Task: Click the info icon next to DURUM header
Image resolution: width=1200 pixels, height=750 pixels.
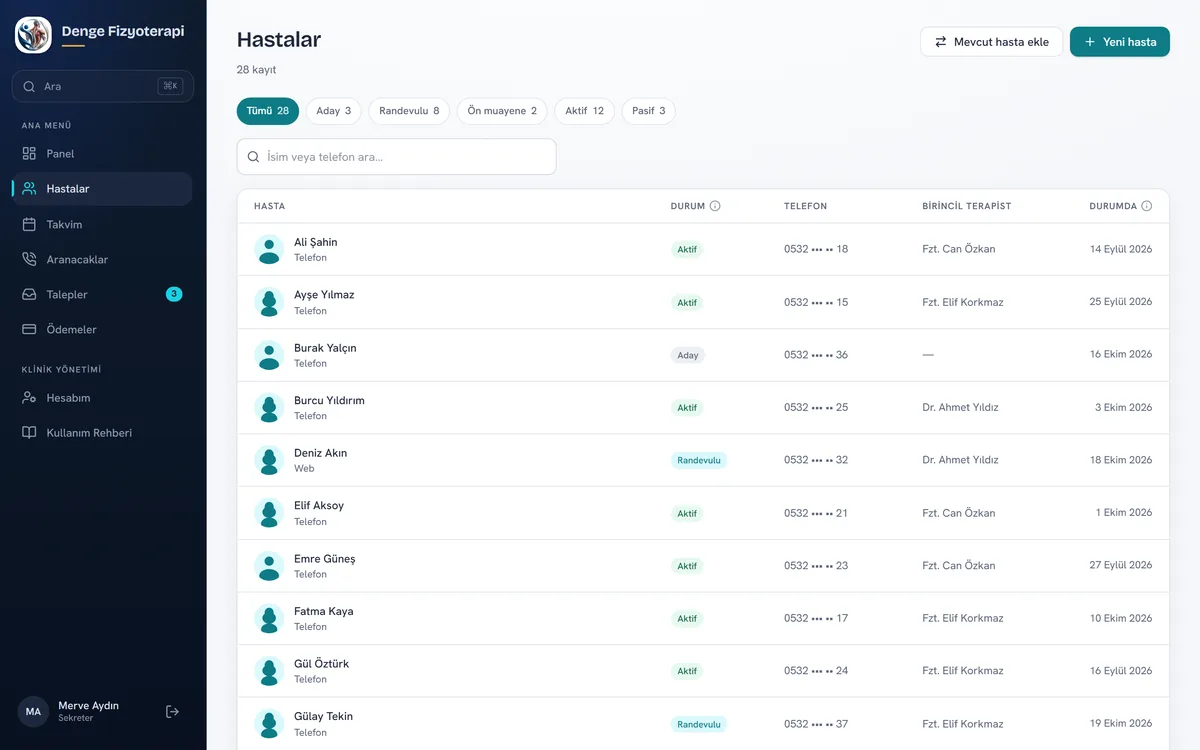Action: (x=715, y=206)
